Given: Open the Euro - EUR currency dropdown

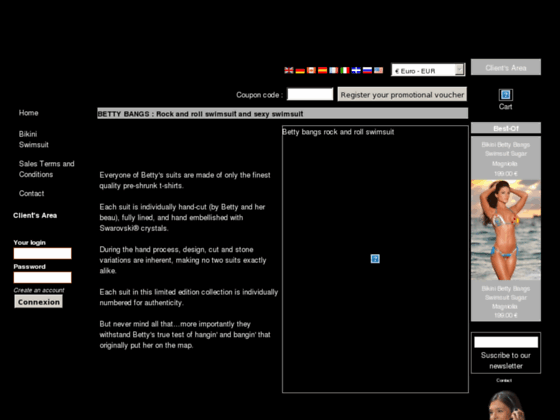Looking at the screenshot, I should click(x=428, y=70).
